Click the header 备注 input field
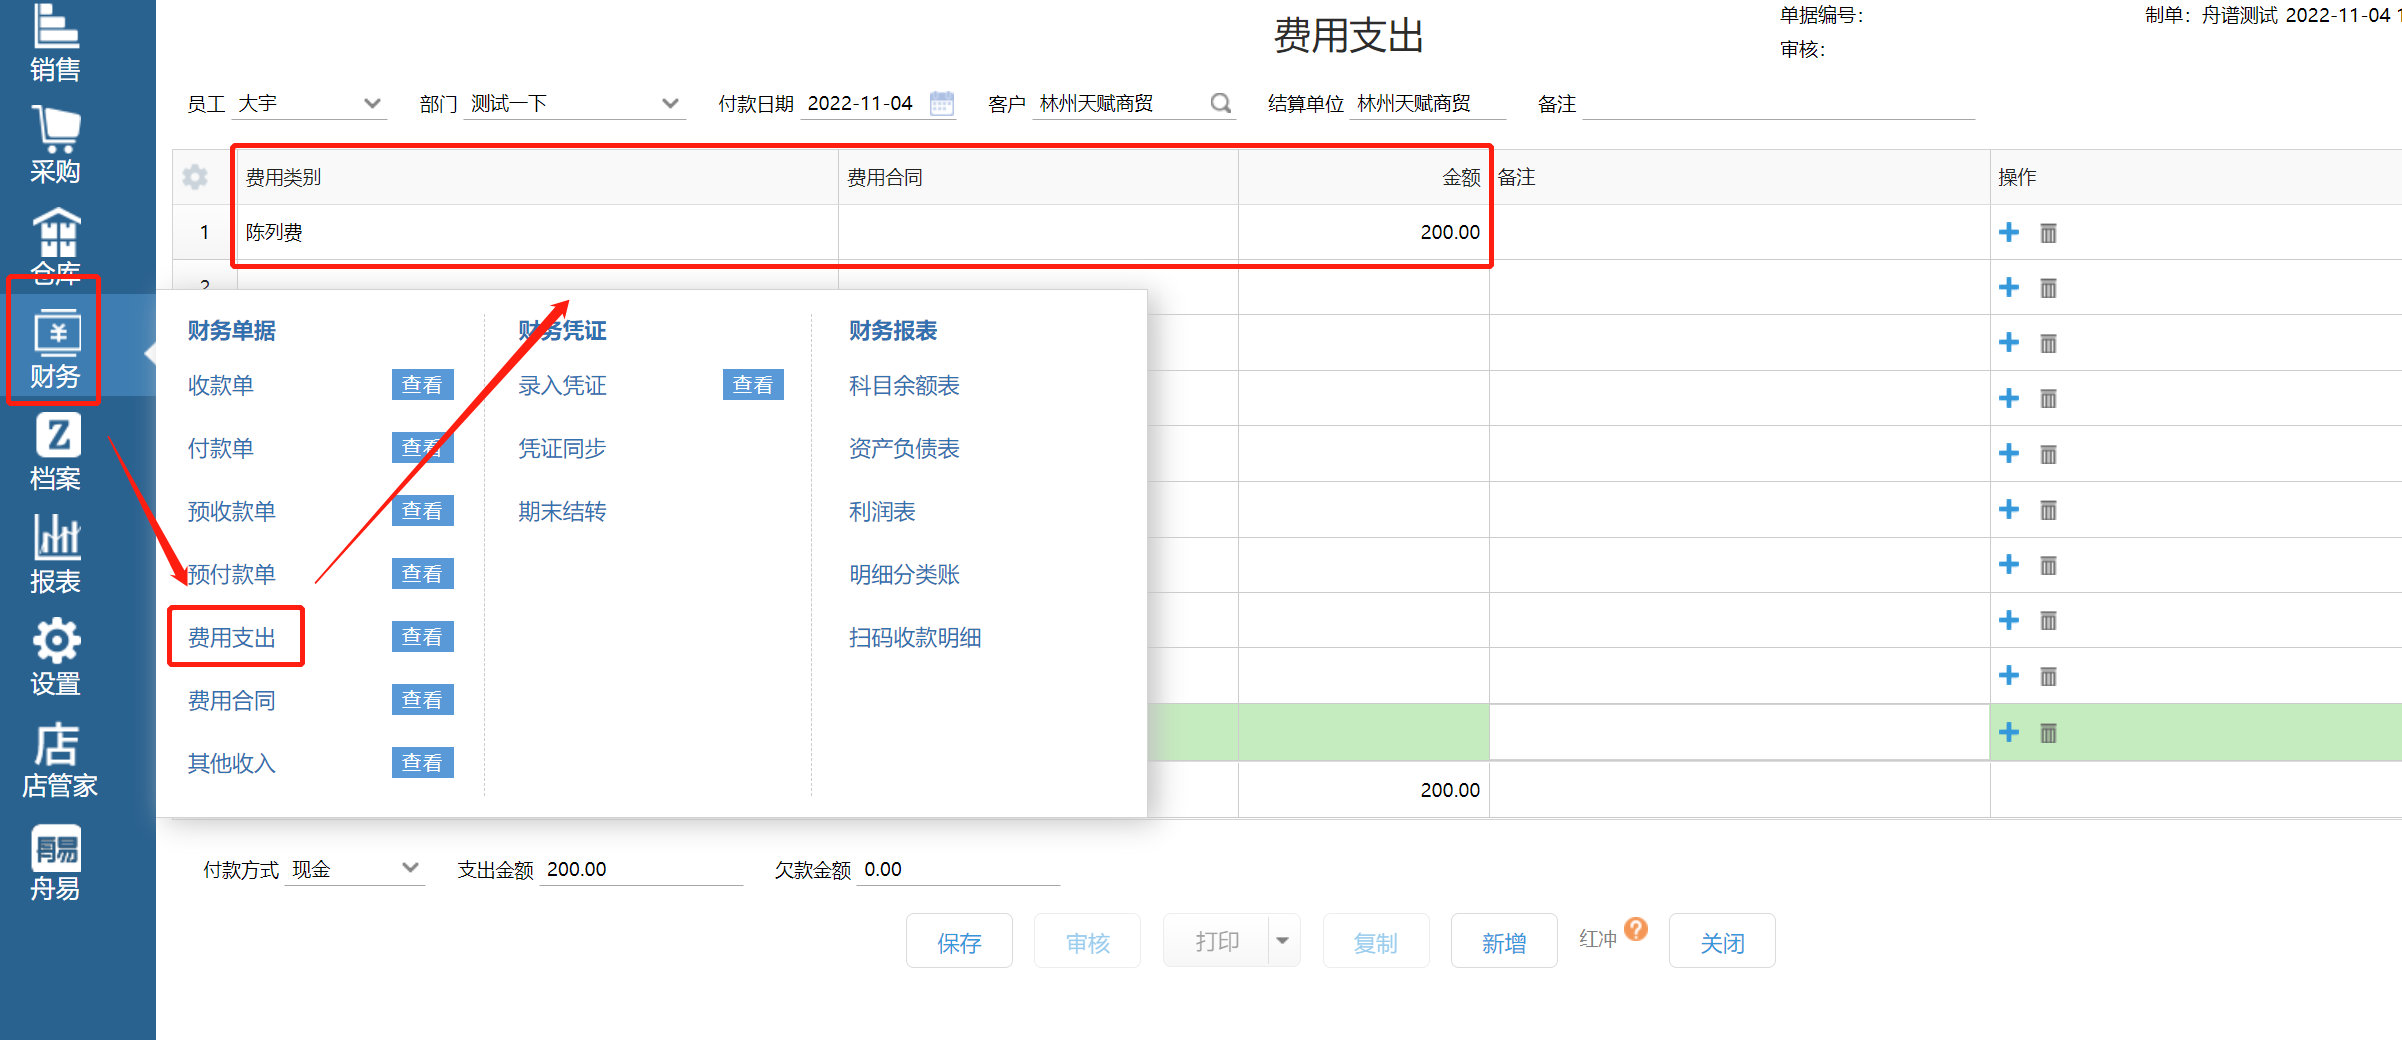Image resolution: width=2402 pixels, height=1040 pixels. (1779, 103)
